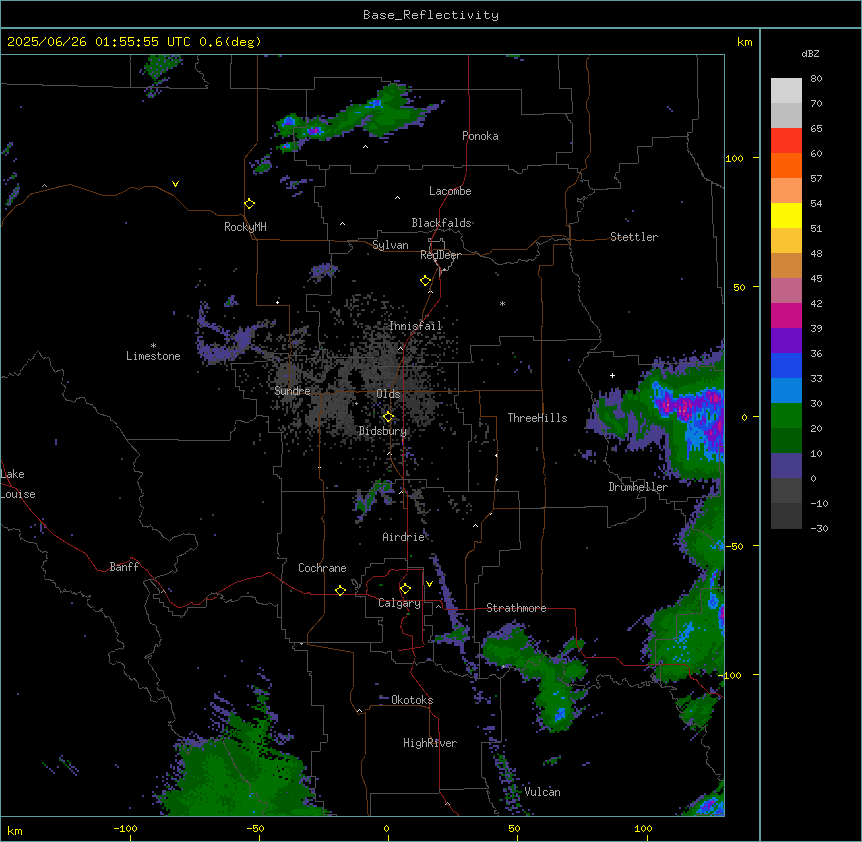
Task: Select the yellow 54–51 dBZ legend swatch
Action: click(x=786, y=215)
